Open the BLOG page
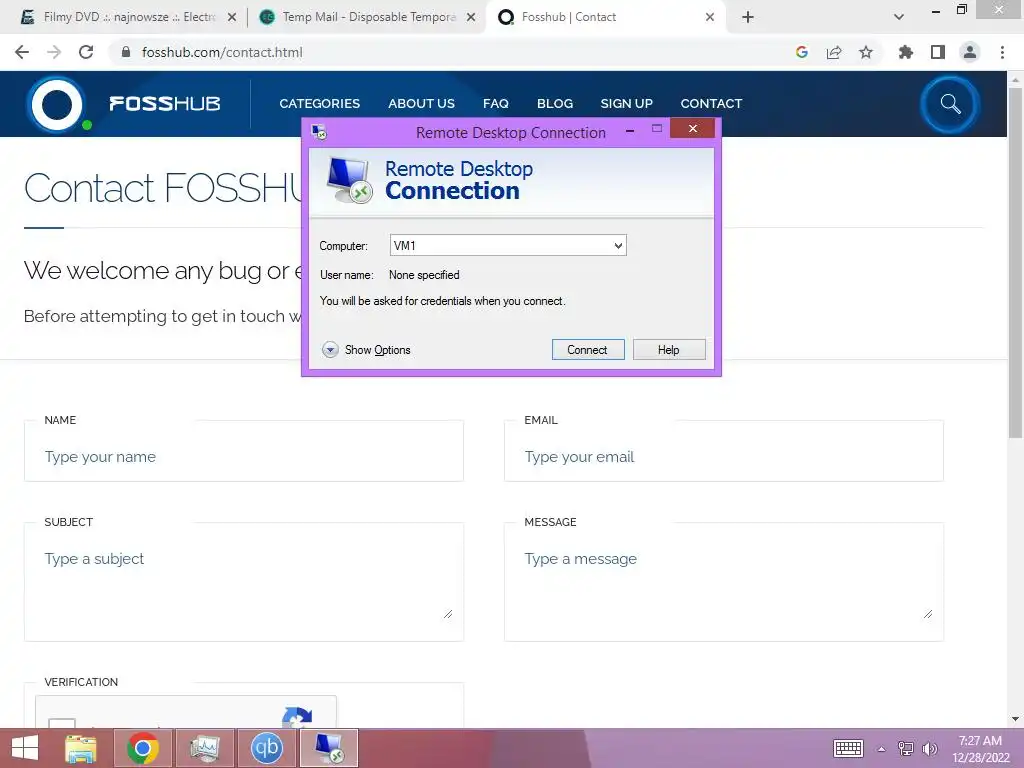 click(555, 103)
